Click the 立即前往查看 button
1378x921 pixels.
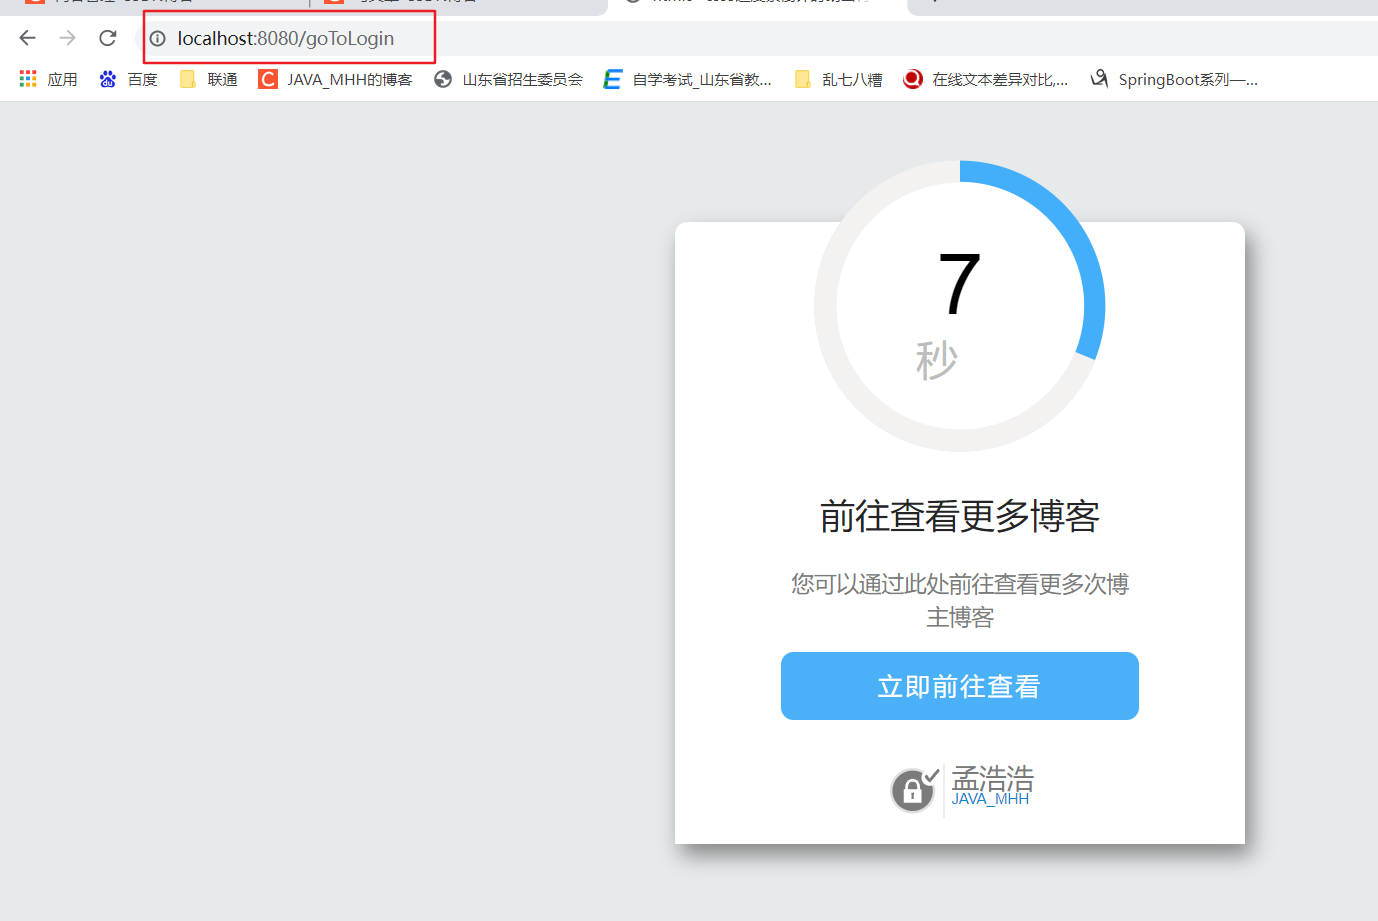point(959,686)
